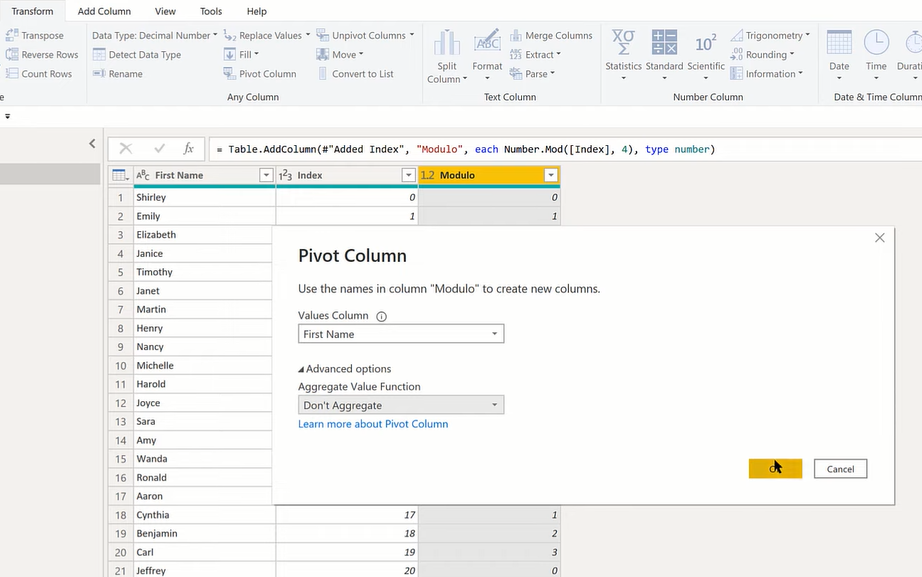This screenshot has height=577, width=922.
Task: Open Learn more about Pivot Column link
Action: 373,424
